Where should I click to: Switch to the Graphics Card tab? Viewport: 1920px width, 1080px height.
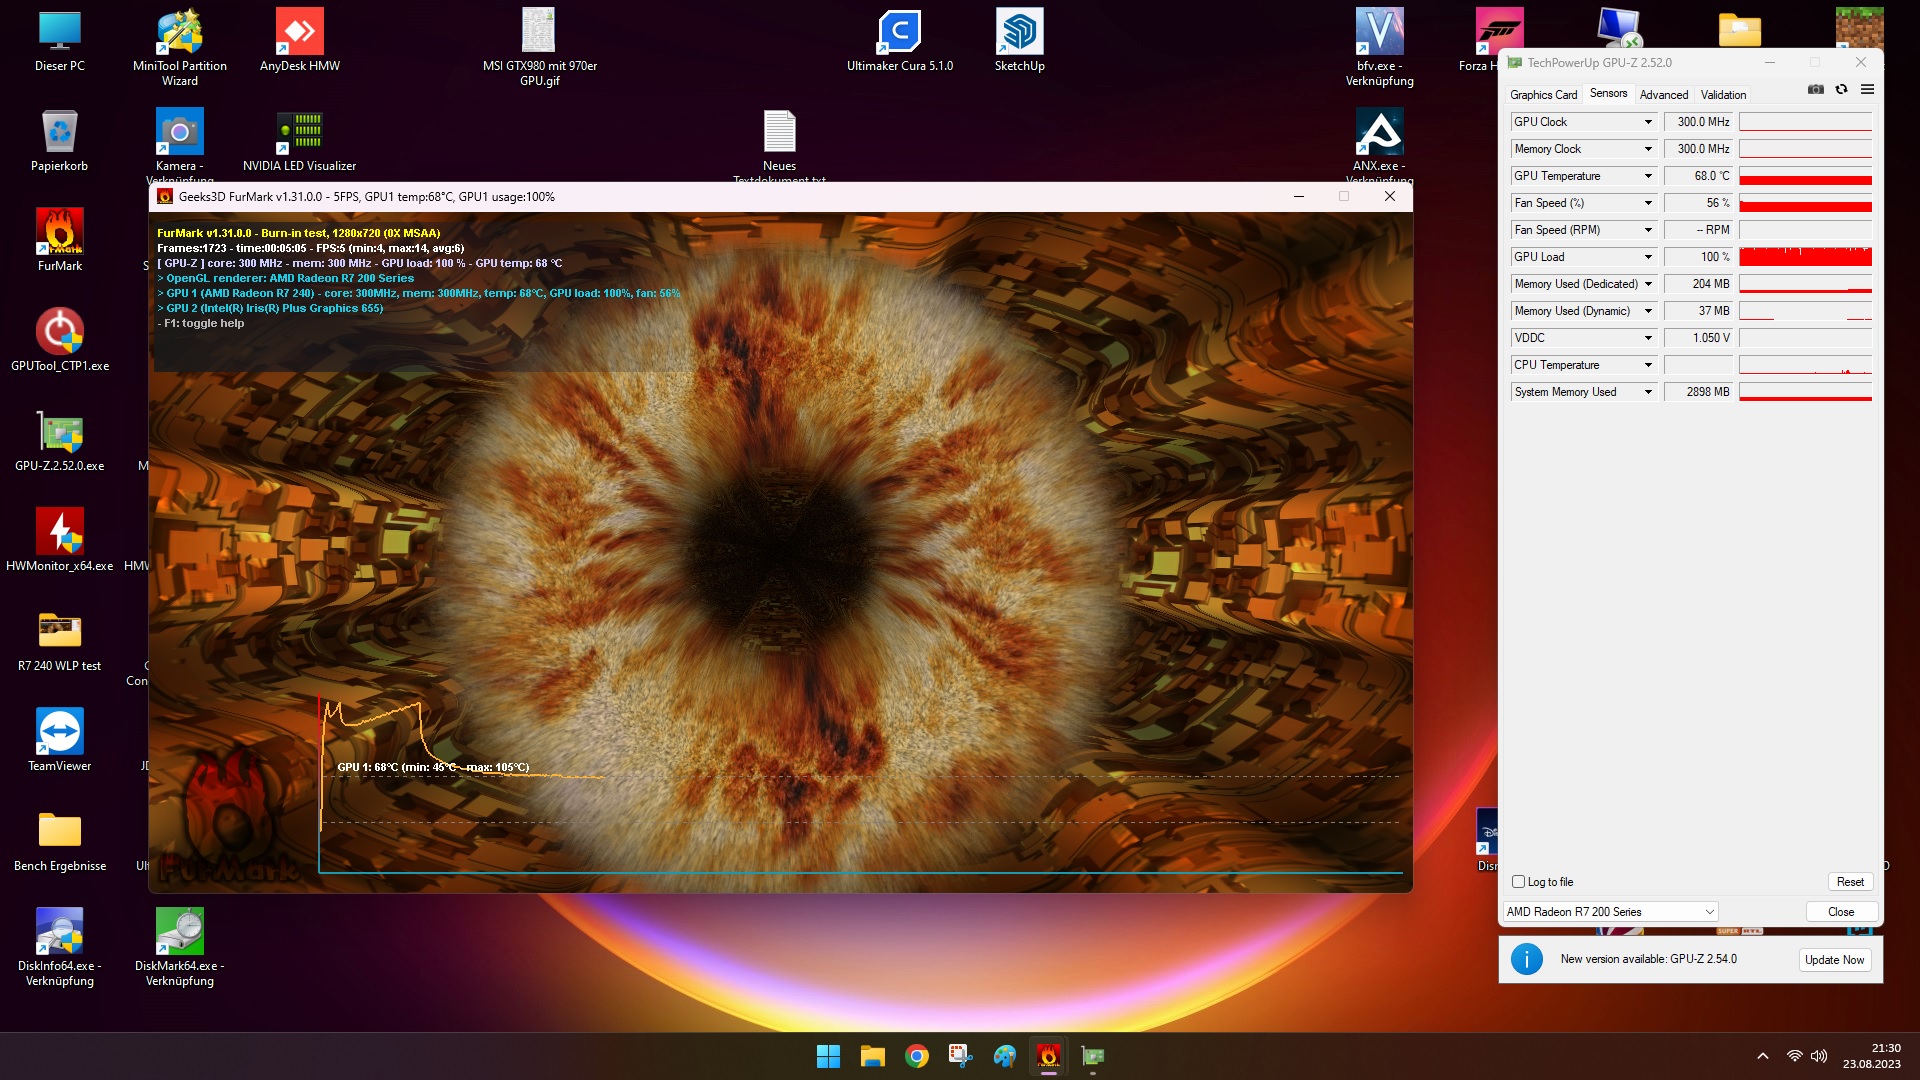[x=1543, y=95]
